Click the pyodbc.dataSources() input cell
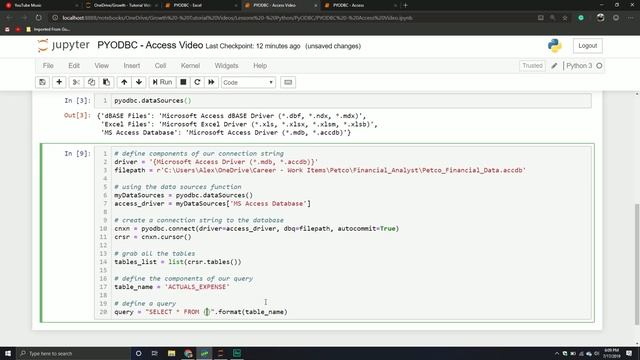The image size is (640, 360). [x=343, y=100]
